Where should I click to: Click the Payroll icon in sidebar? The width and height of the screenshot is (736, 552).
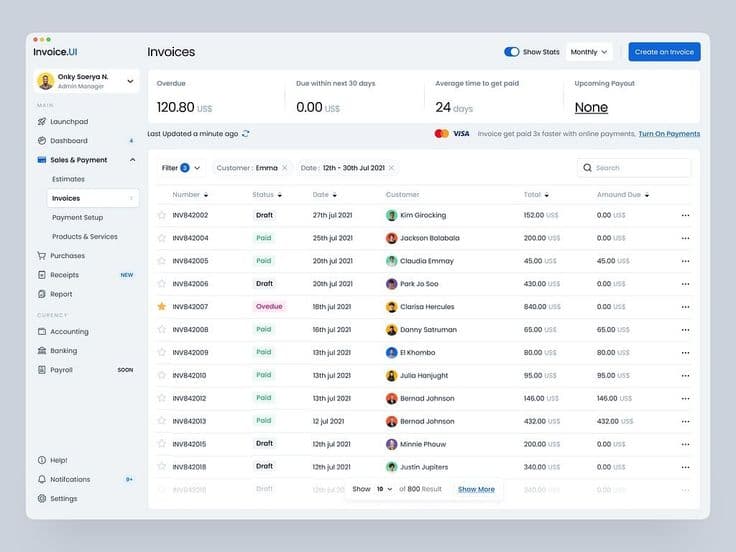42,370
